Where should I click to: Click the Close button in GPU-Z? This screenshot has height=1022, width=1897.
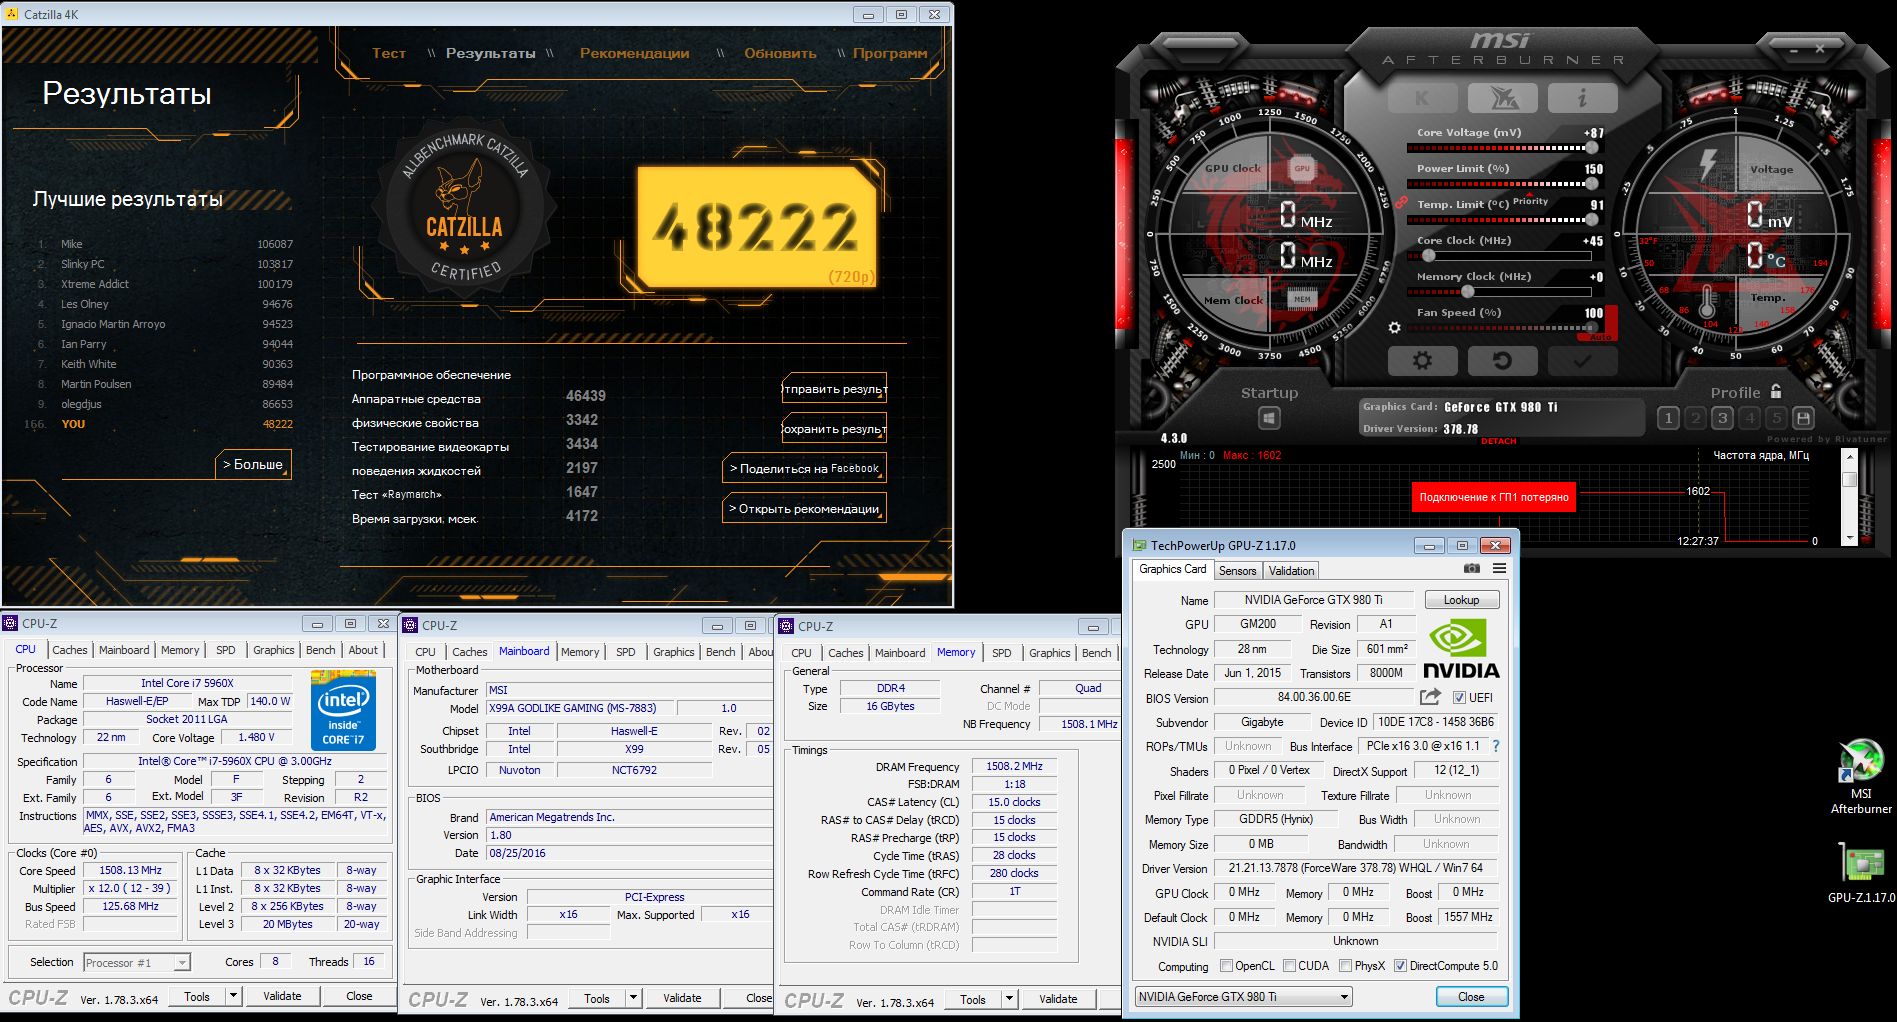click(1471, 997)
